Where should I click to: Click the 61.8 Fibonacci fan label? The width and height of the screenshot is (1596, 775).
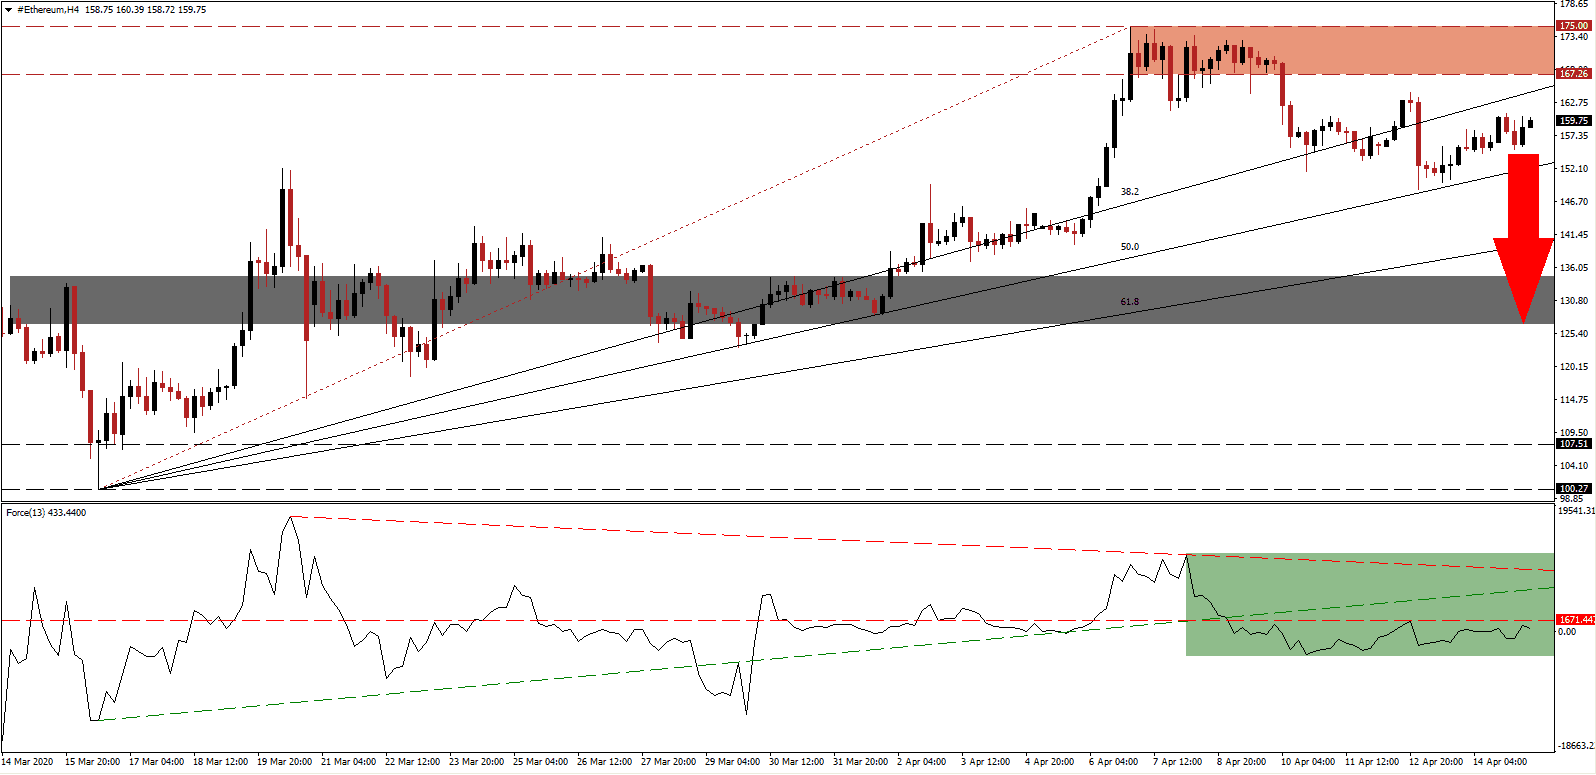(x=1129, y=301)
